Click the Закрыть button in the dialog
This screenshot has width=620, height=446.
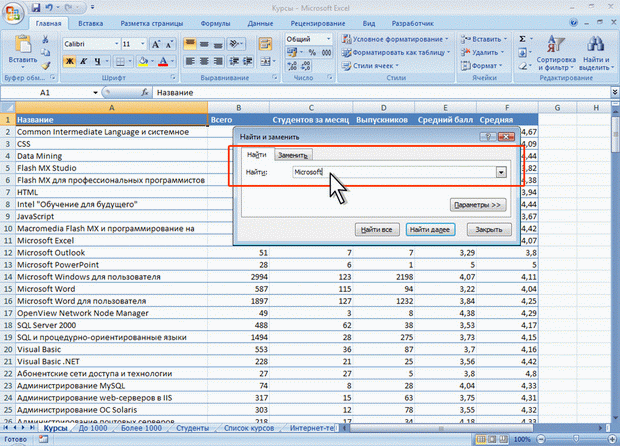pos(489,229)
